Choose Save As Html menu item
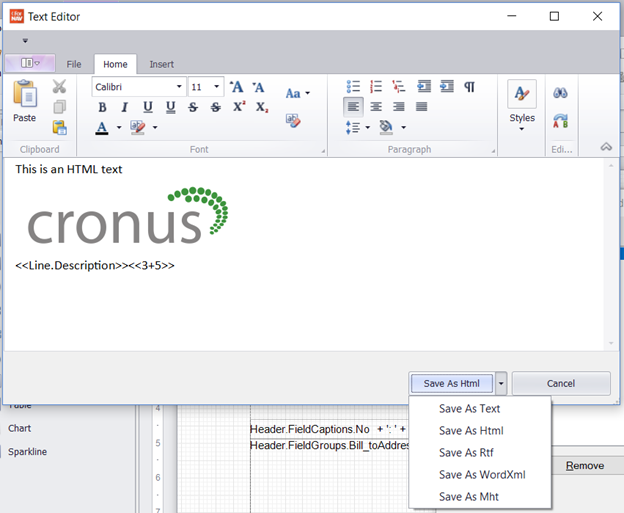This screenshot has width=624, height=513. click(x=480, y=431)
